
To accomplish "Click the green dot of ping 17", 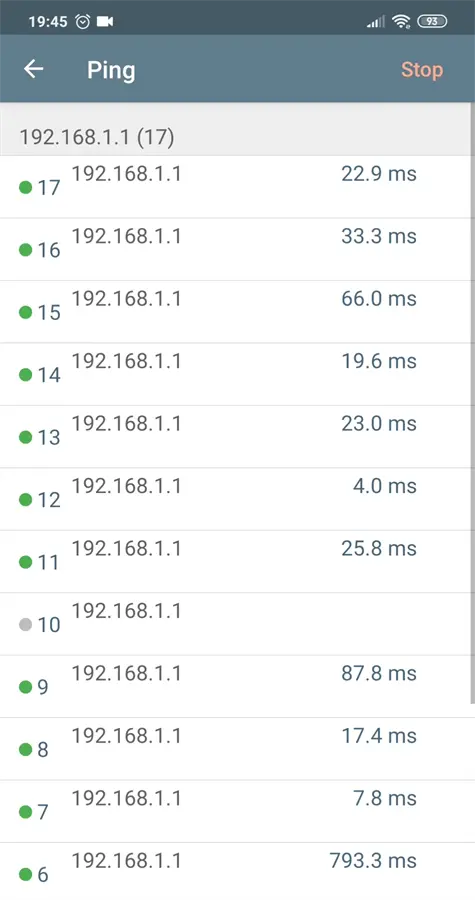I will point(25,187).
